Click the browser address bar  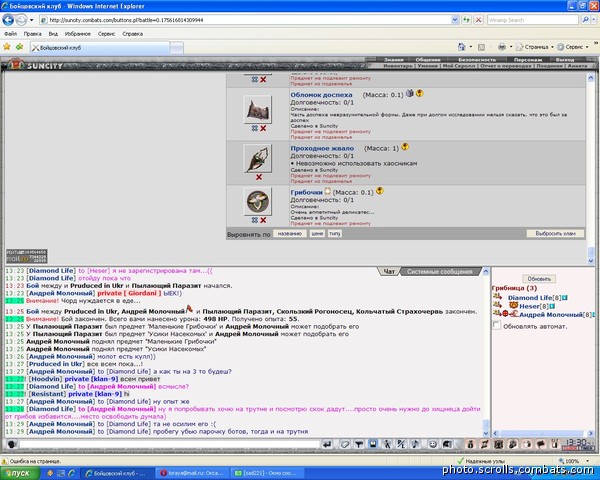click(250, 19)
